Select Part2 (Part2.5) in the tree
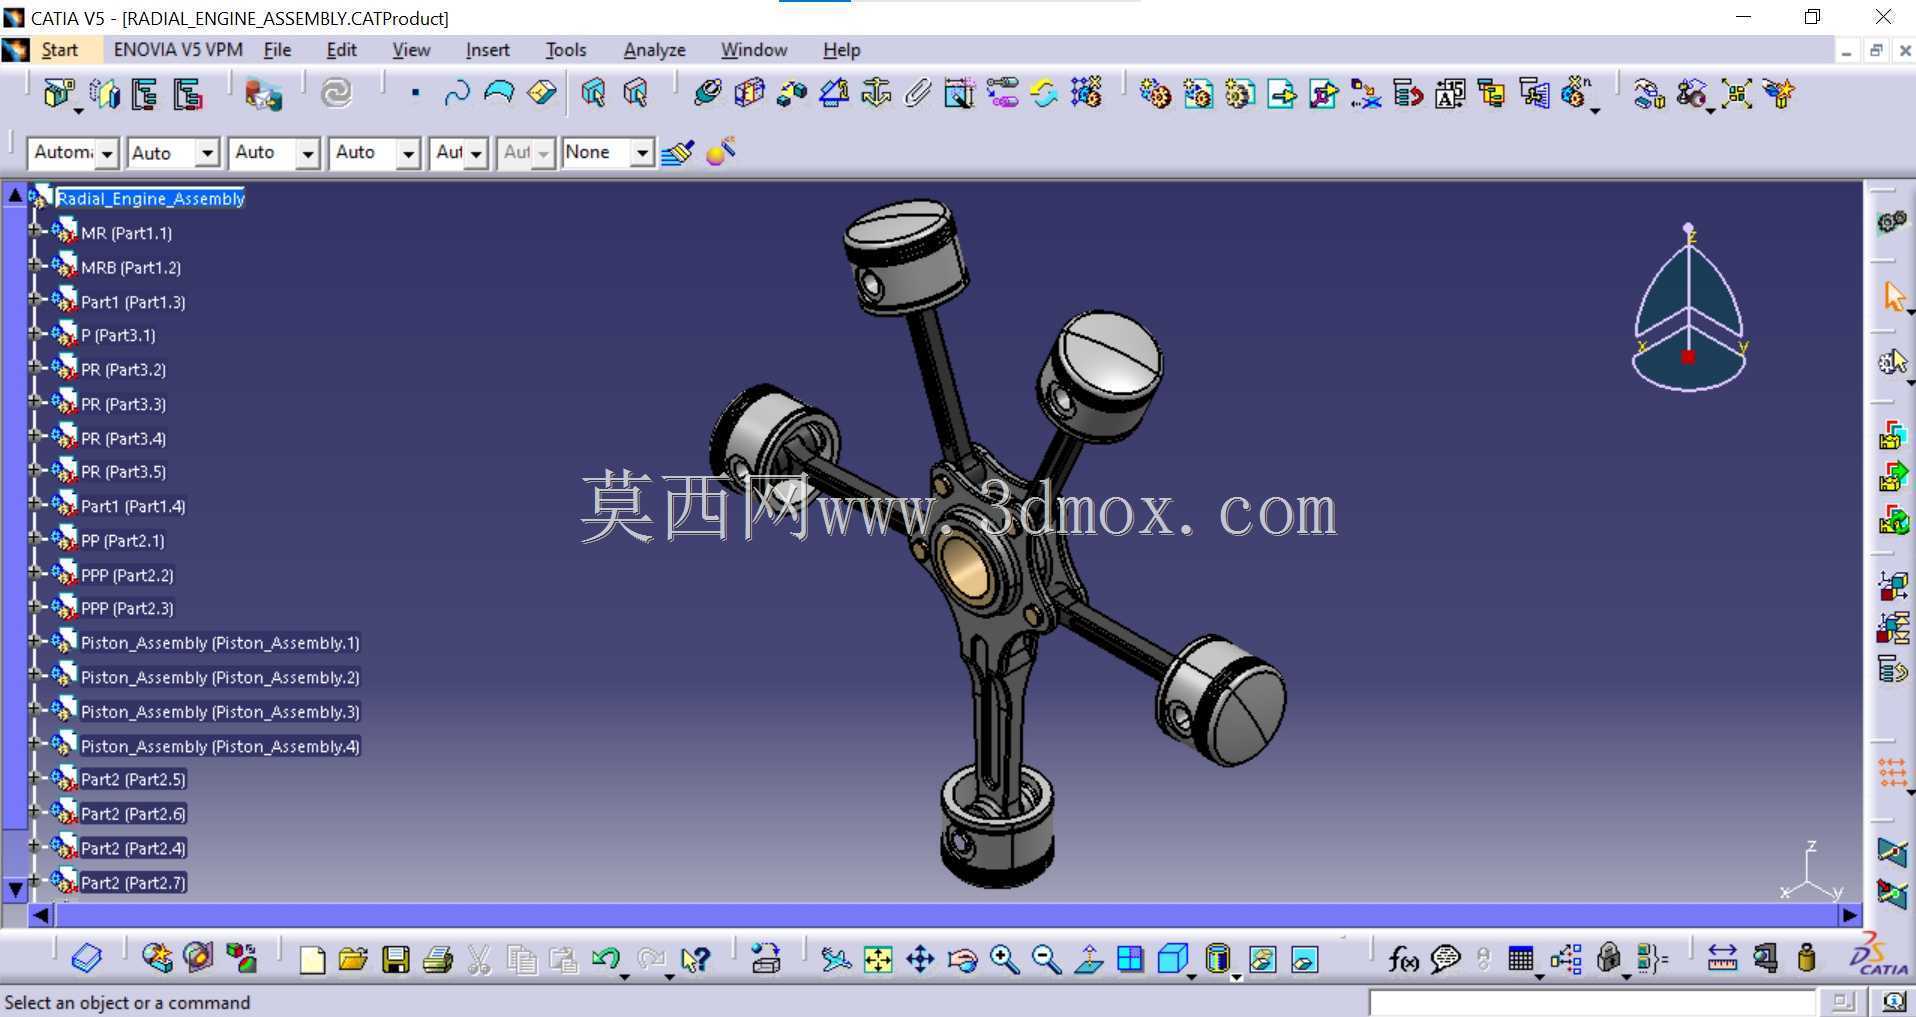Viewport: 1916px width, 1017px height. pos(133,779)
